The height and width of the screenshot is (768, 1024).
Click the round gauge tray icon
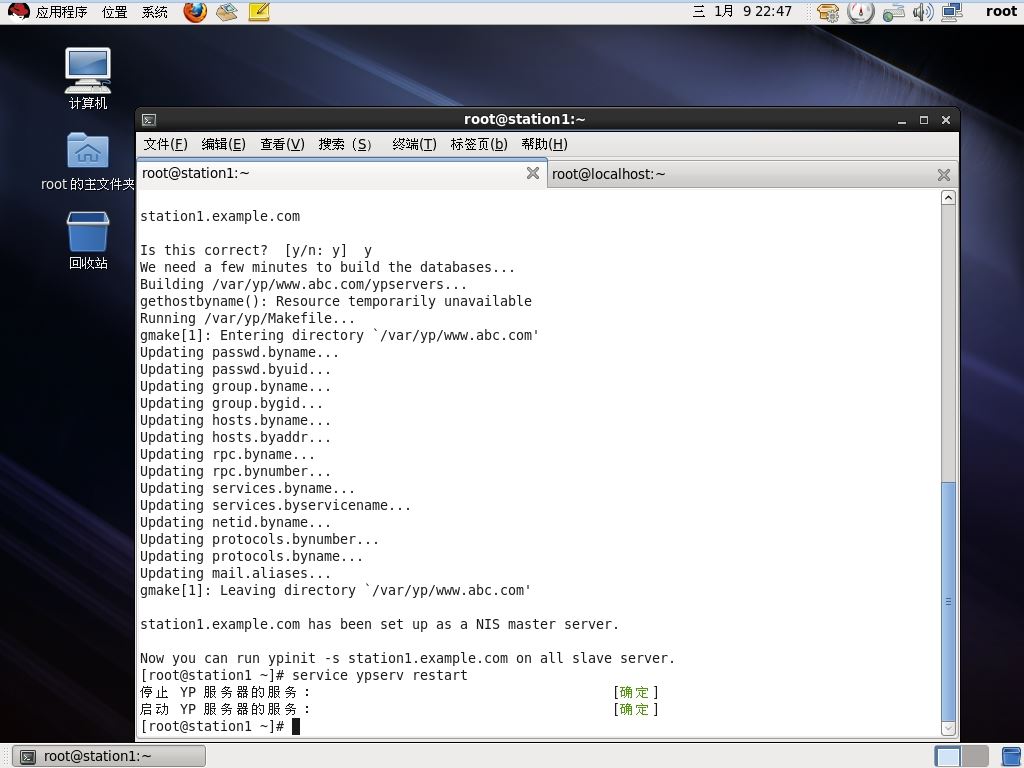click(x=860, y=12)
